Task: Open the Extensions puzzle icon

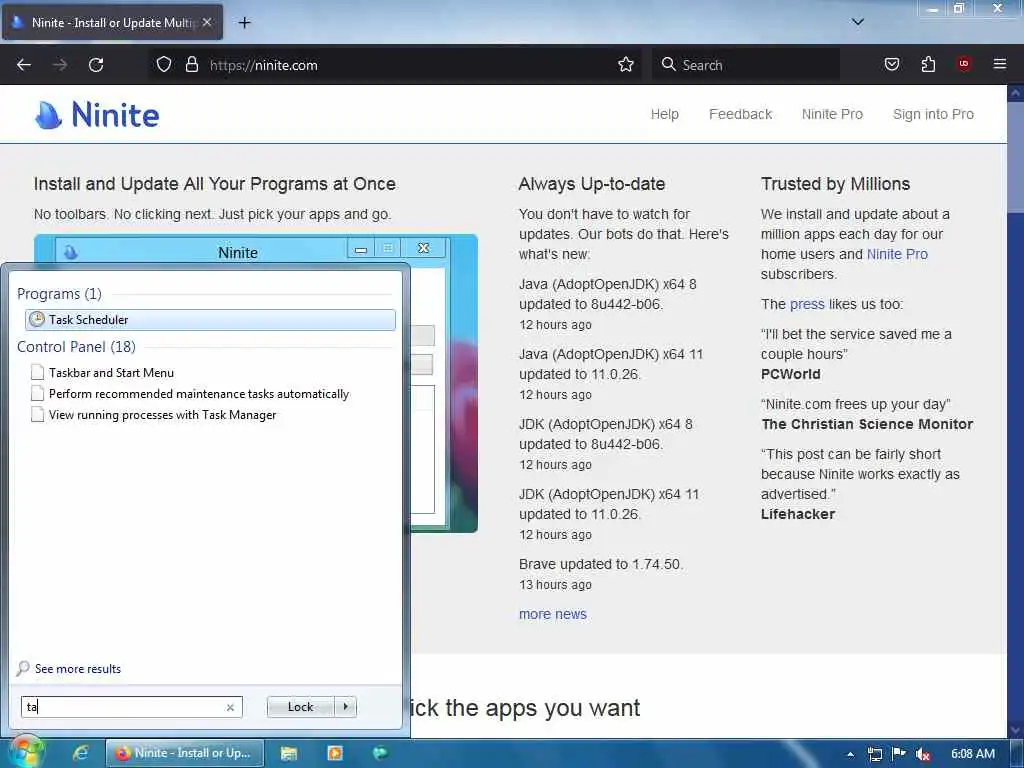Action: coord(928,65)
